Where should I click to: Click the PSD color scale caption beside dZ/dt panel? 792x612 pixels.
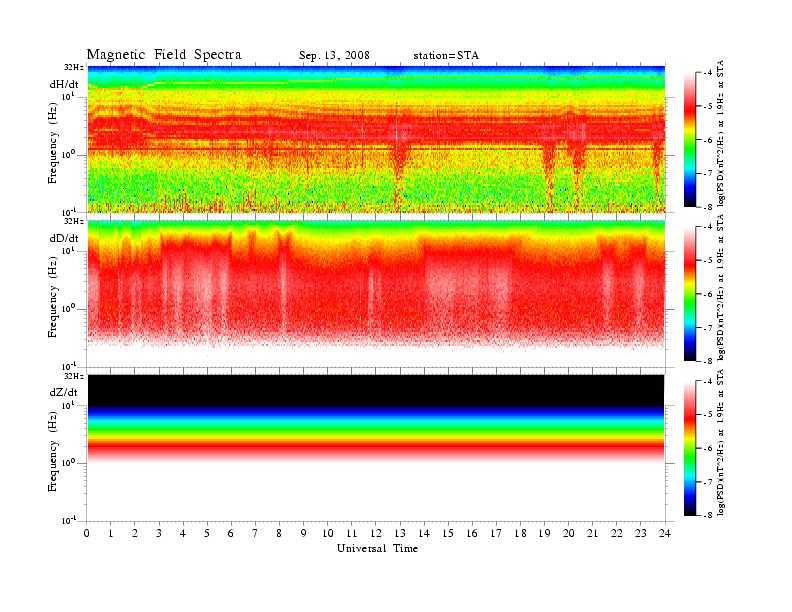(x=720, y=442)
